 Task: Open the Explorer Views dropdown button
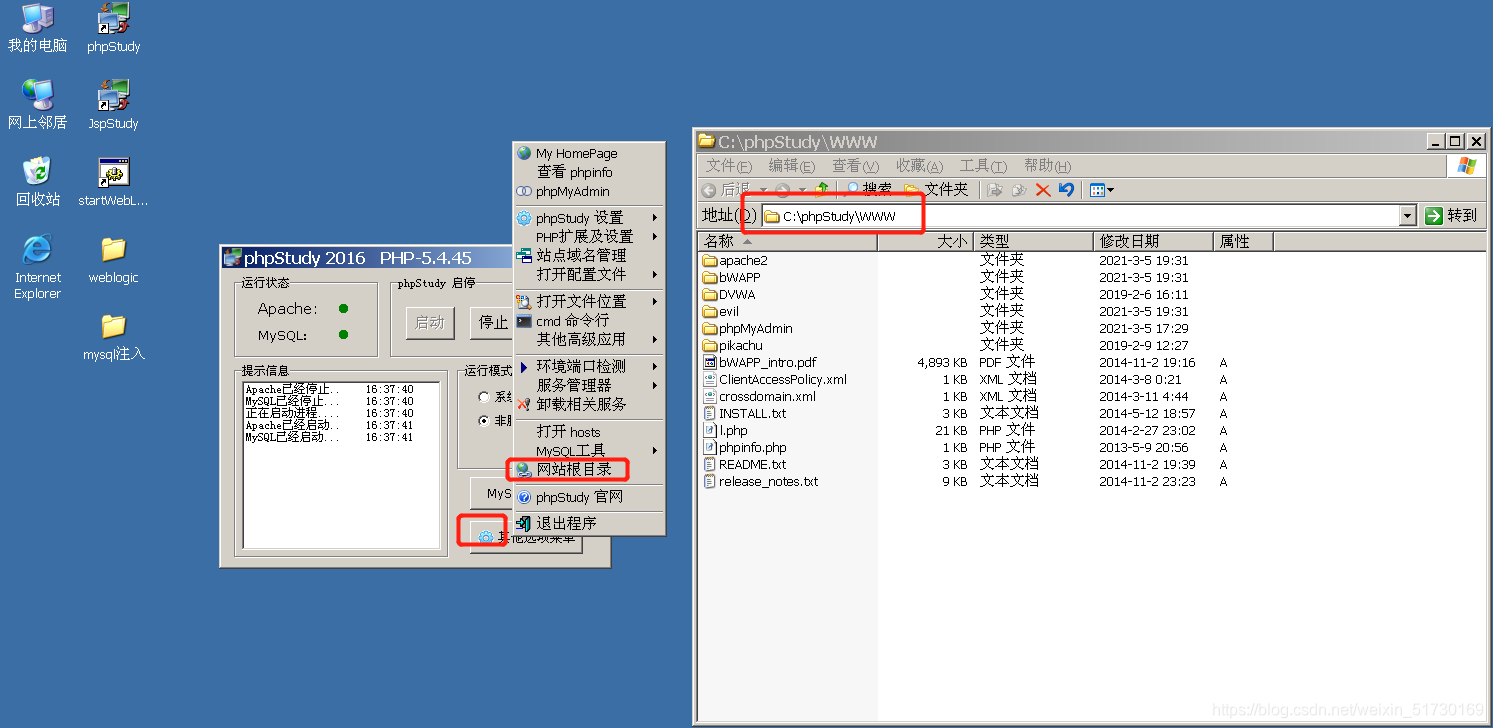click(x=1101, y=189)
